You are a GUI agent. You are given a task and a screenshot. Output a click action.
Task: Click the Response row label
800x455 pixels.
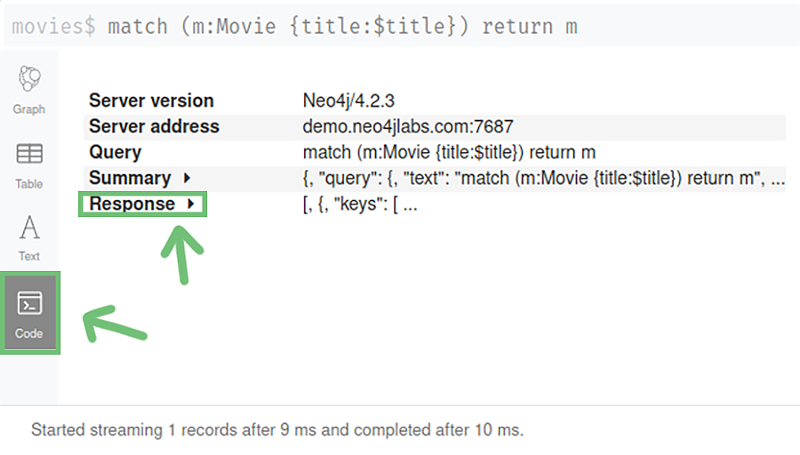[x=132, y=204]
